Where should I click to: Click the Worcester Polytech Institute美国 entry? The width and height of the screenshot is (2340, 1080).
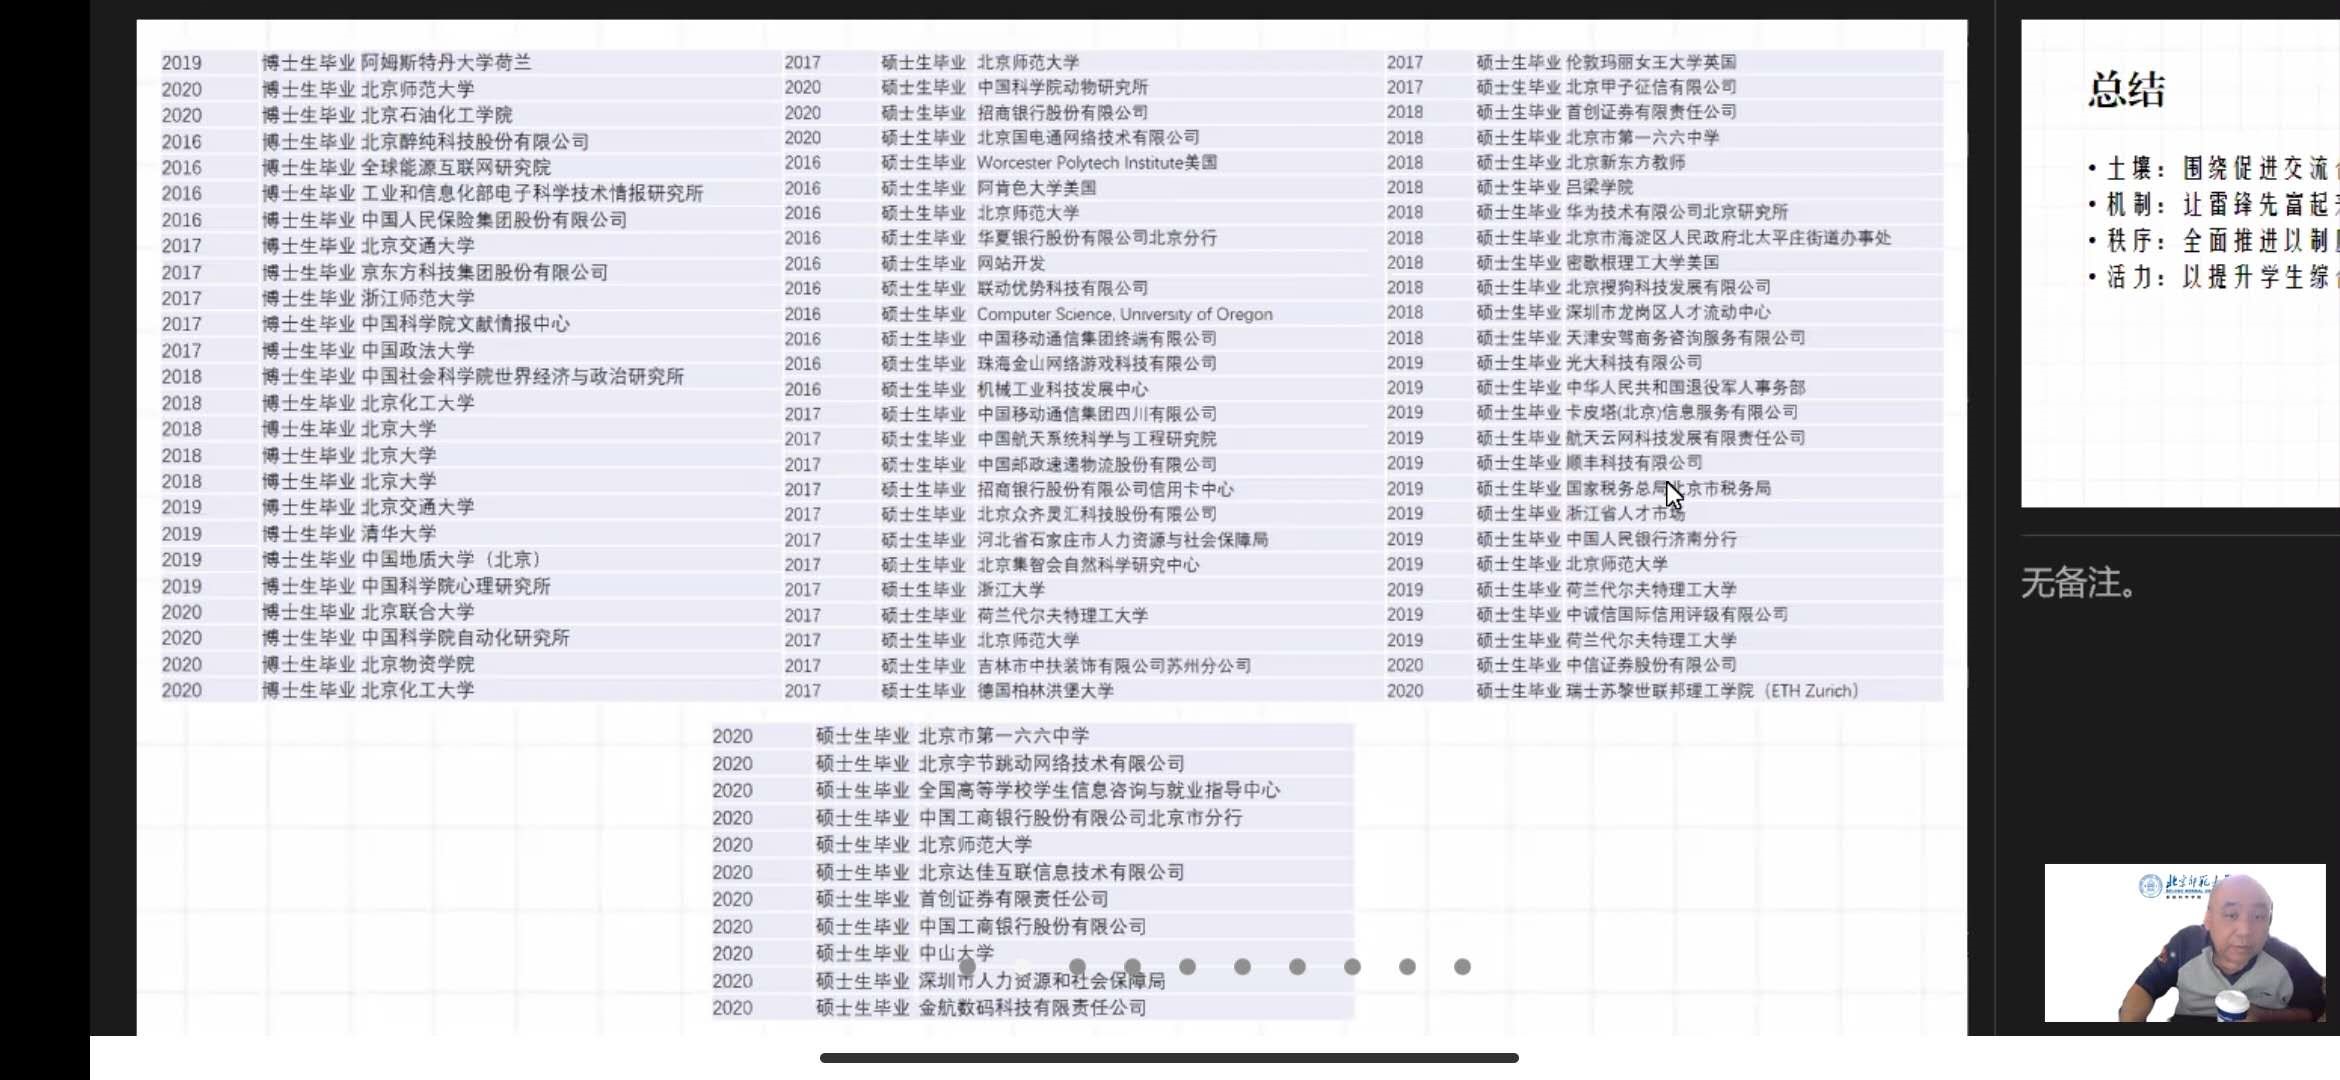click(x=1096, y=162)
